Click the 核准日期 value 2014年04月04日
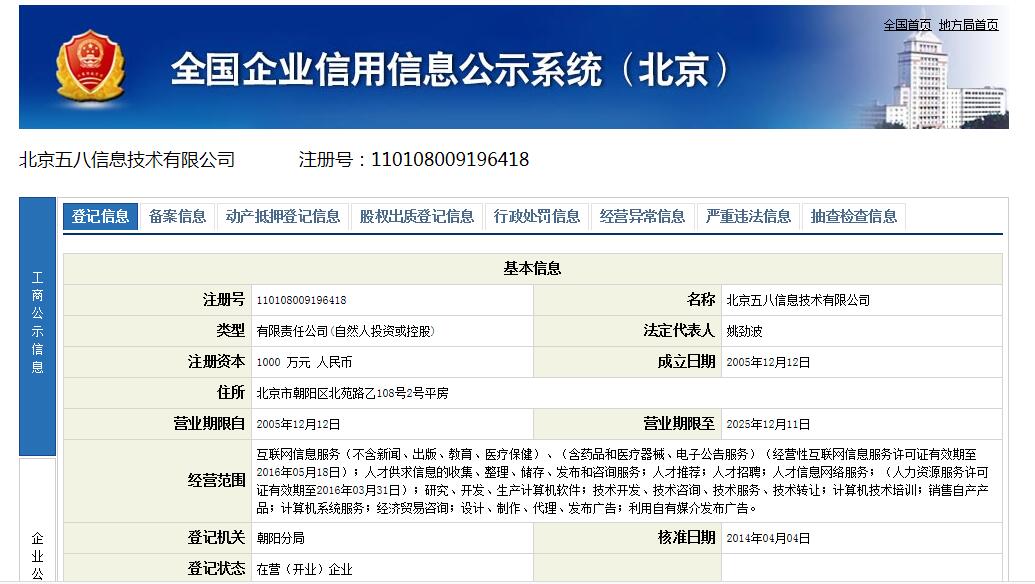 [x=768, y=538]
